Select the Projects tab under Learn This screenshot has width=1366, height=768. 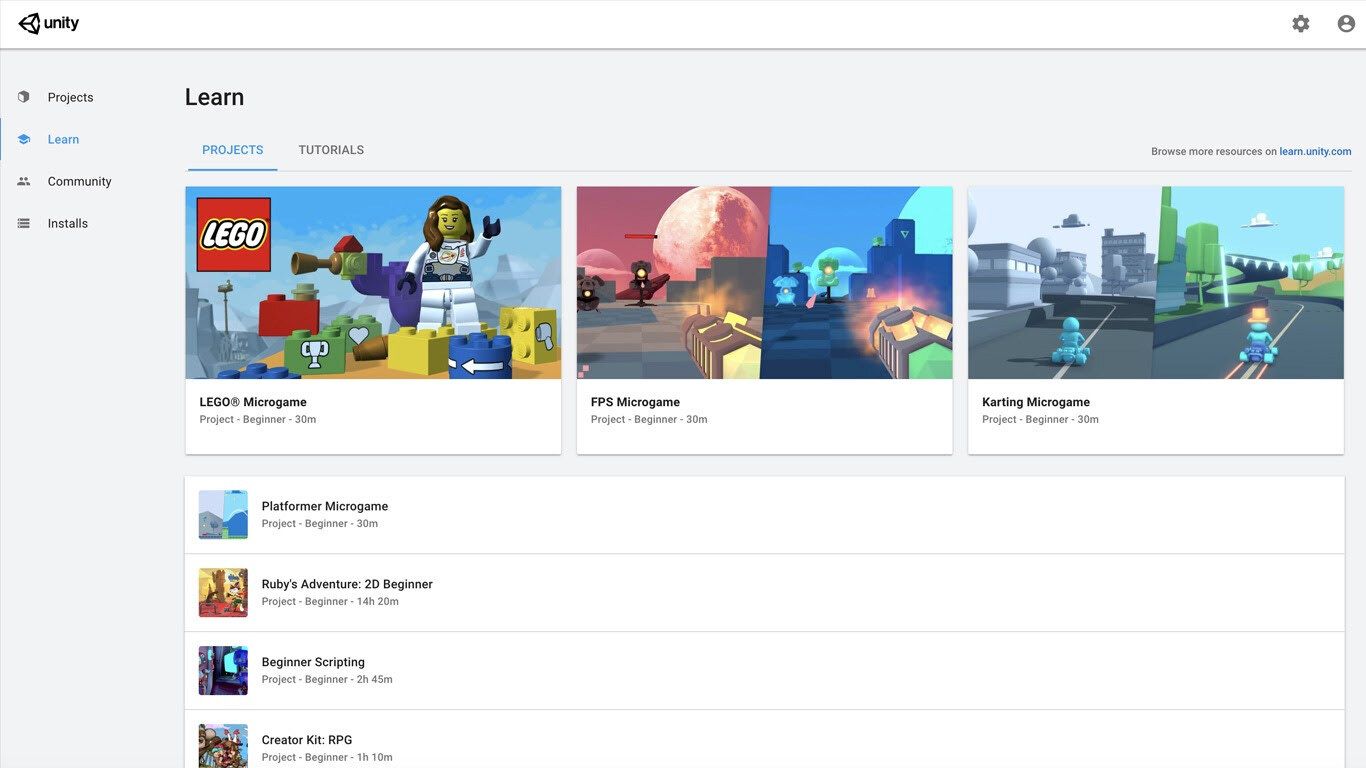[232, 150]
